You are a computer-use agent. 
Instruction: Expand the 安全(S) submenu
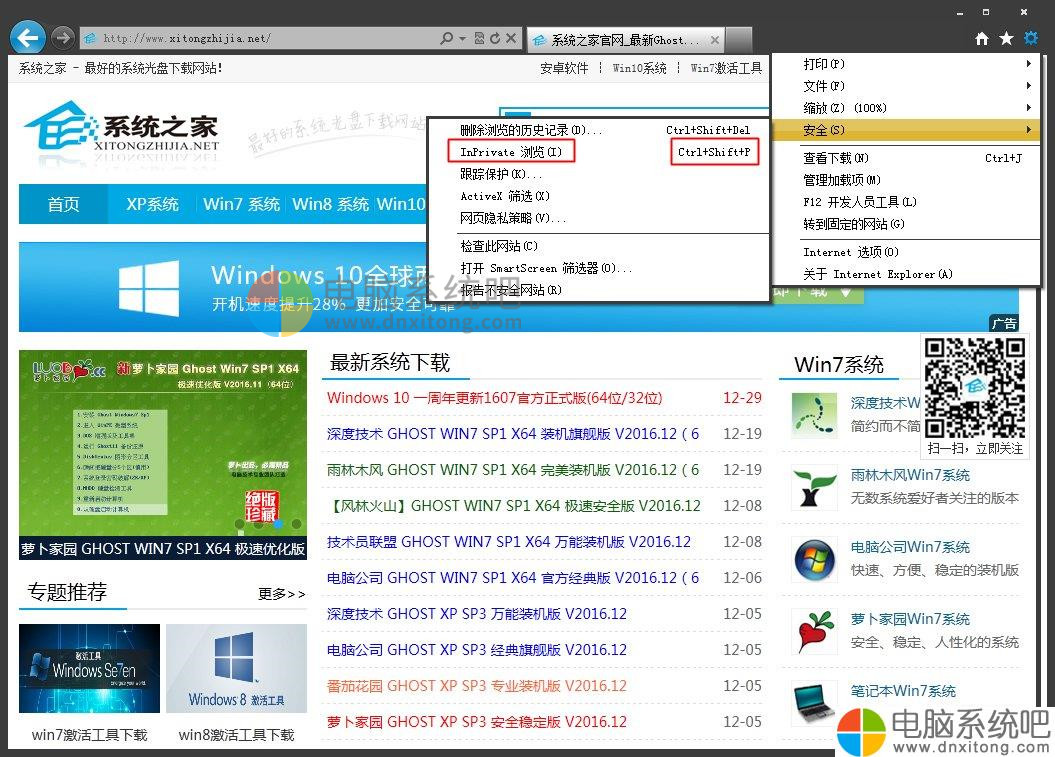click(x=907, y=130)
